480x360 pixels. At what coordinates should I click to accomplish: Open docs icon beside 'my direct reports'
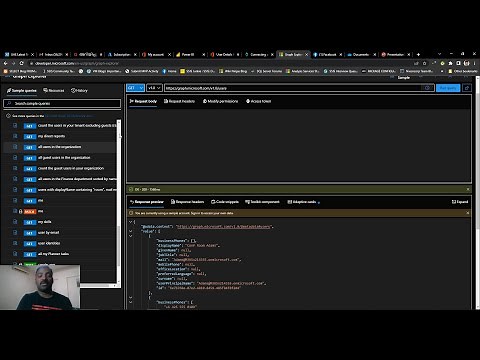(15, 136)
